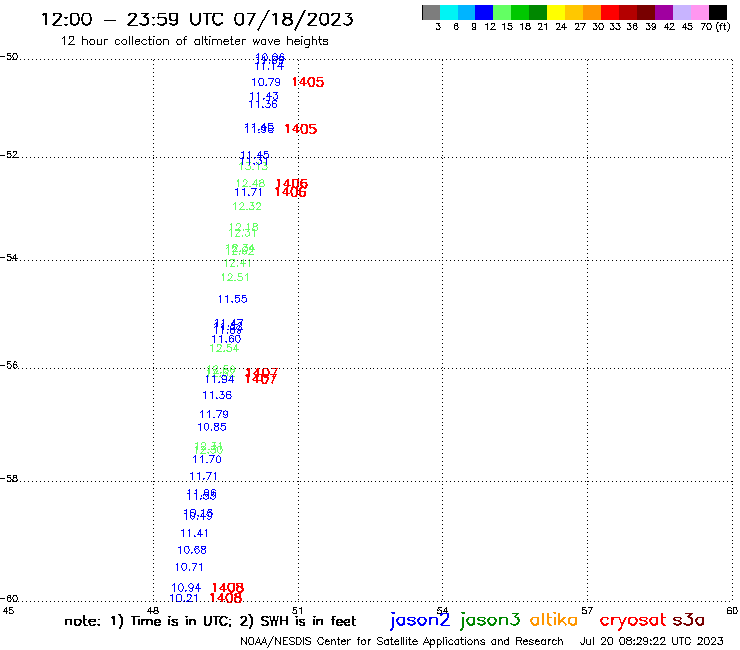
Task: Click the jason3 satellite legend label
Action: [490, 621]
